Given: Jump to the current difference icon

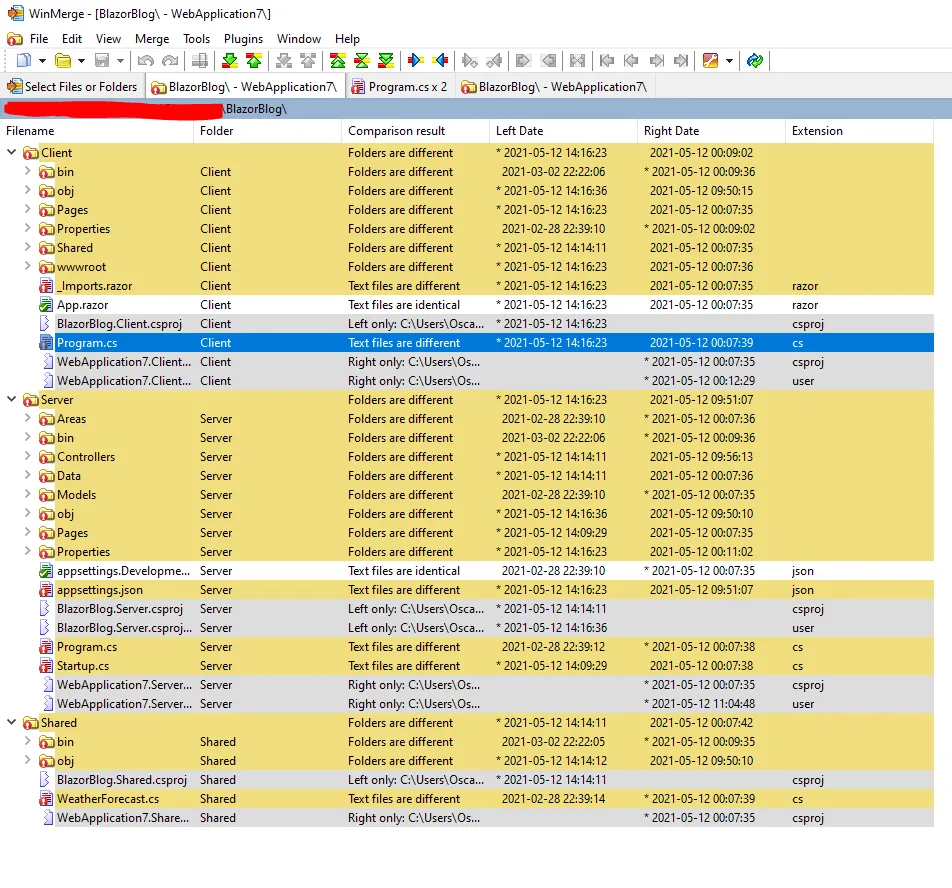Looking at the screenshot, I should (x=362, y=60).
